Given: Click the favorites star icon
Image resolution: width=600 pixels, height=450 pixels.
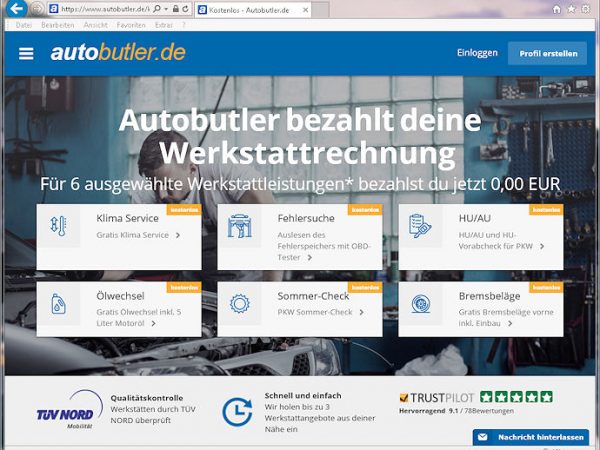Looking at the screenshot, I should (571, 9).
